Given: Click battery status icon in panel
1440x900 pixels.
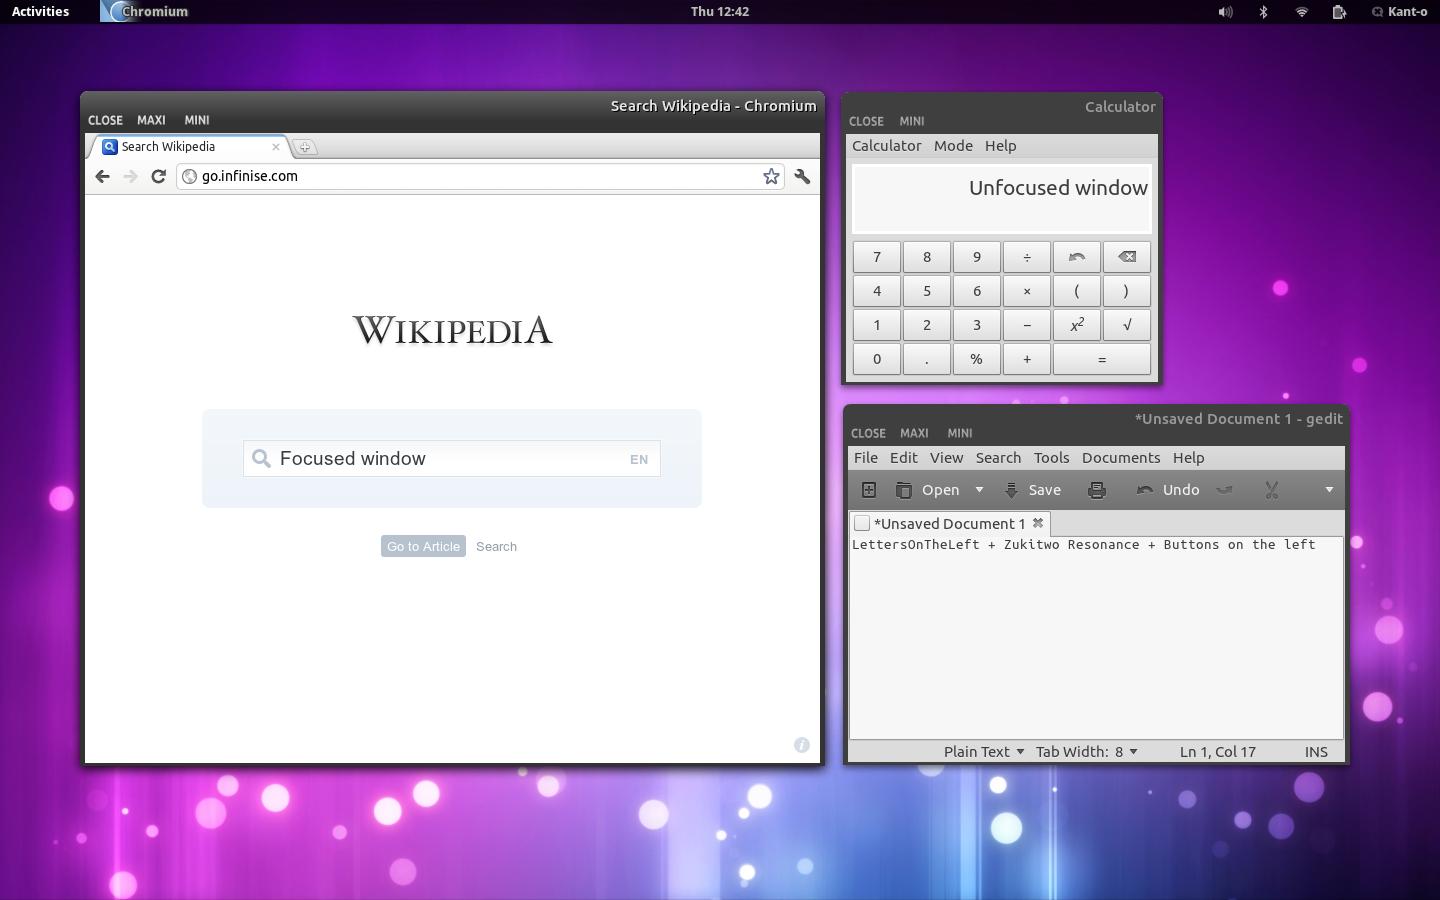Looking at the screenshot, I should click(1339, 12).
